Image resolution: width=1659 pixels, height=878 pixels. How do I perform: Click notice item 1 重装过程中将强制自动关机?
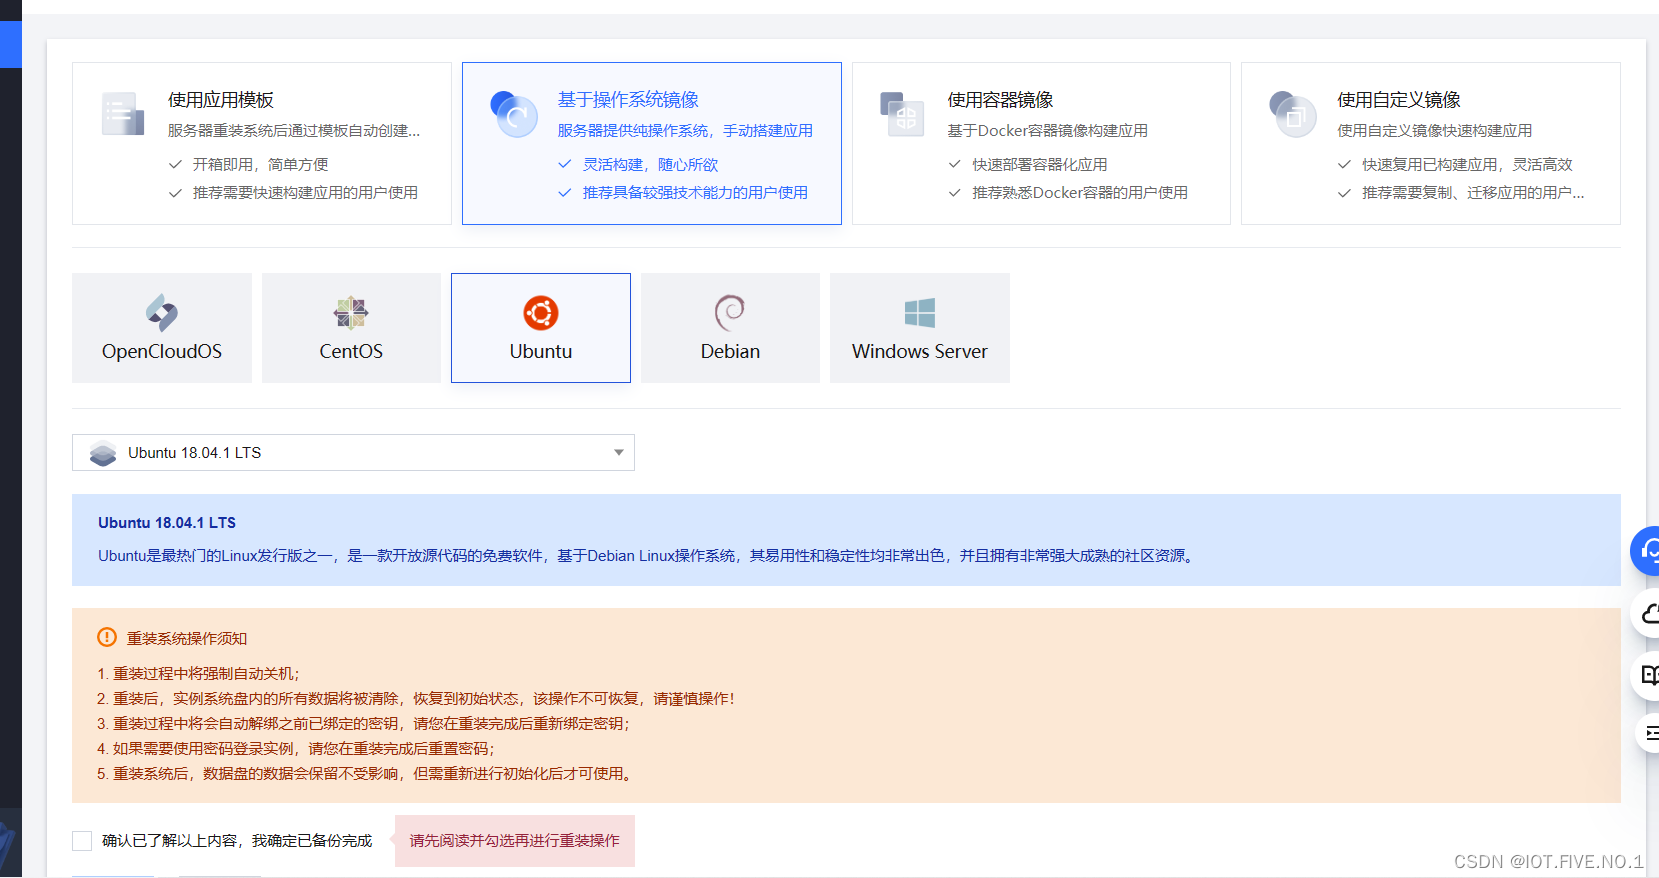click(198, 674)
